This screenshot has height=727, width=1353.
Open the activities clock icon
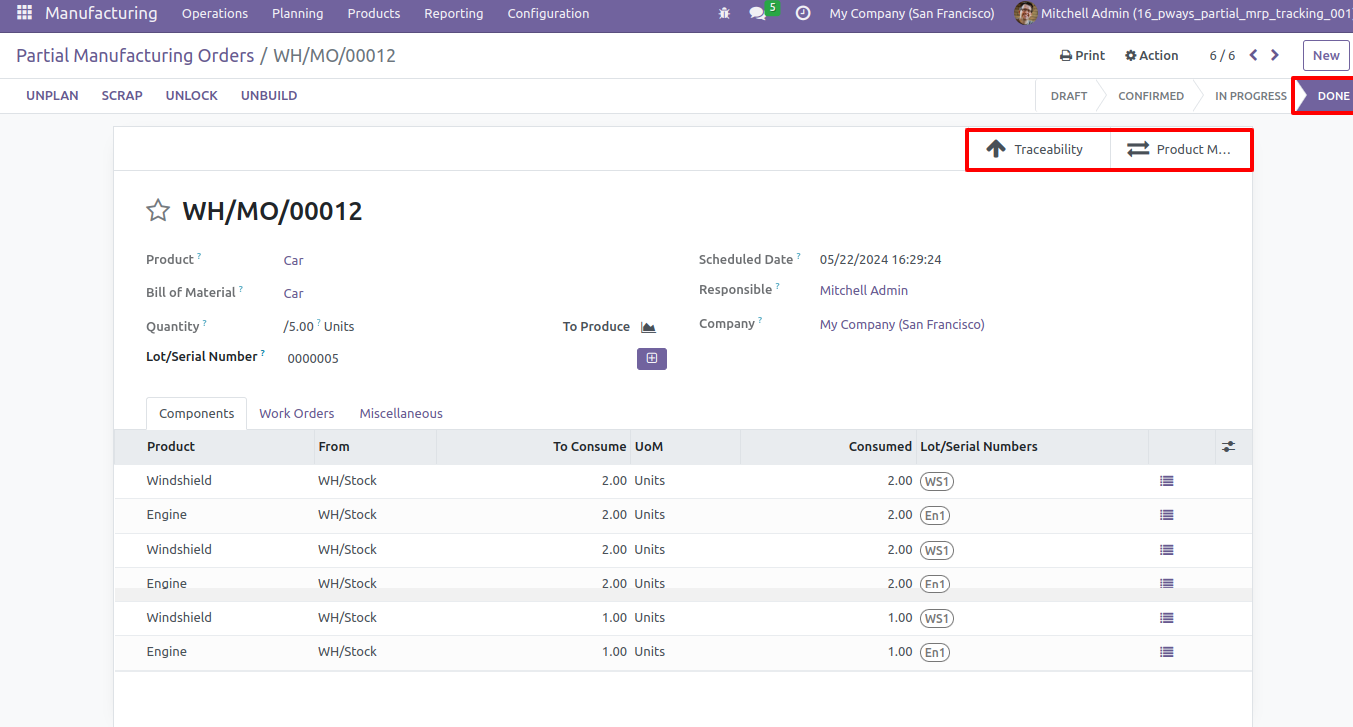(803, 14)
